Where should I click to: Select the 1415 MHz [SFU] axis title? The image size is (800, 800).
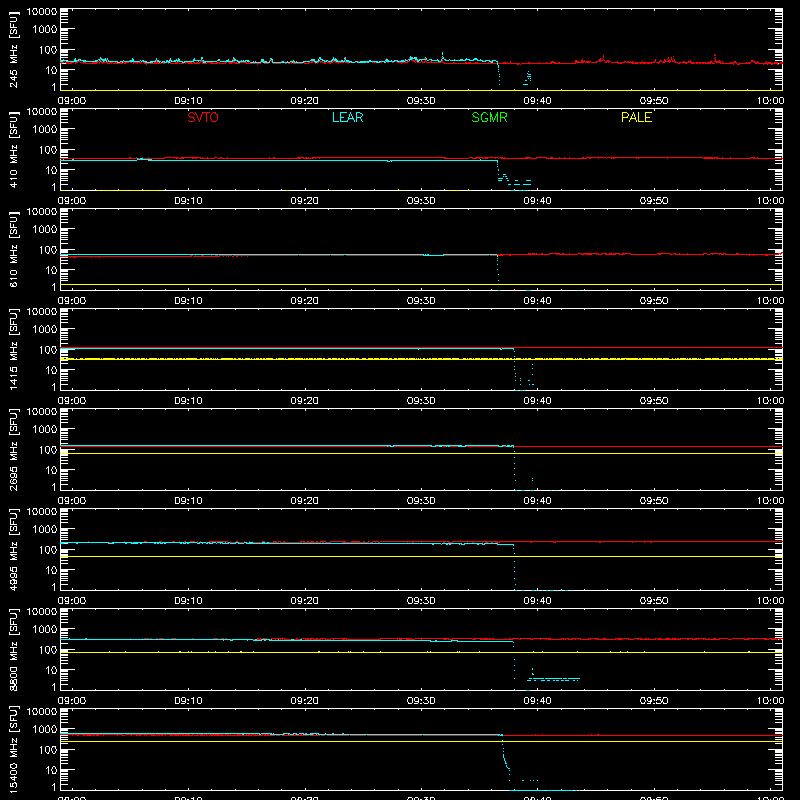(14, 349)
